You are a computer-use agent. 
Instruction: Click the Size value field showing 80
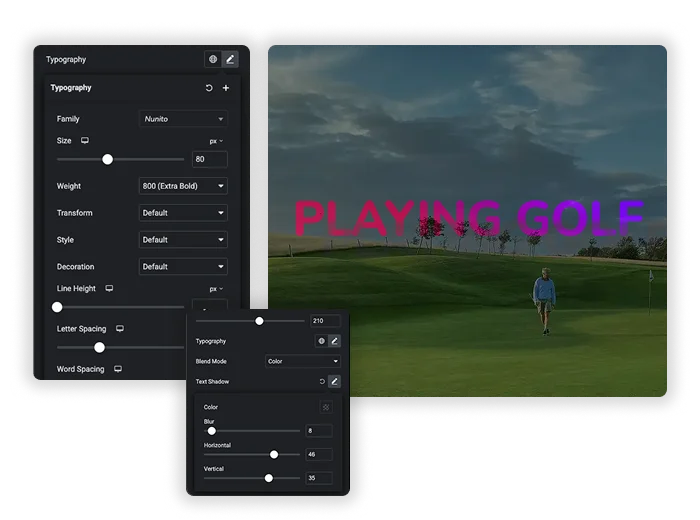tap(210, 159)
